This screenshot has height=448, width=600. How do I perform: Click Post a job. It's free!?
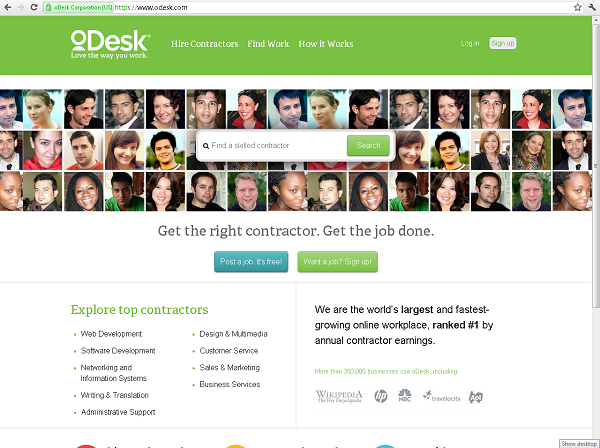tap(251, 262)
